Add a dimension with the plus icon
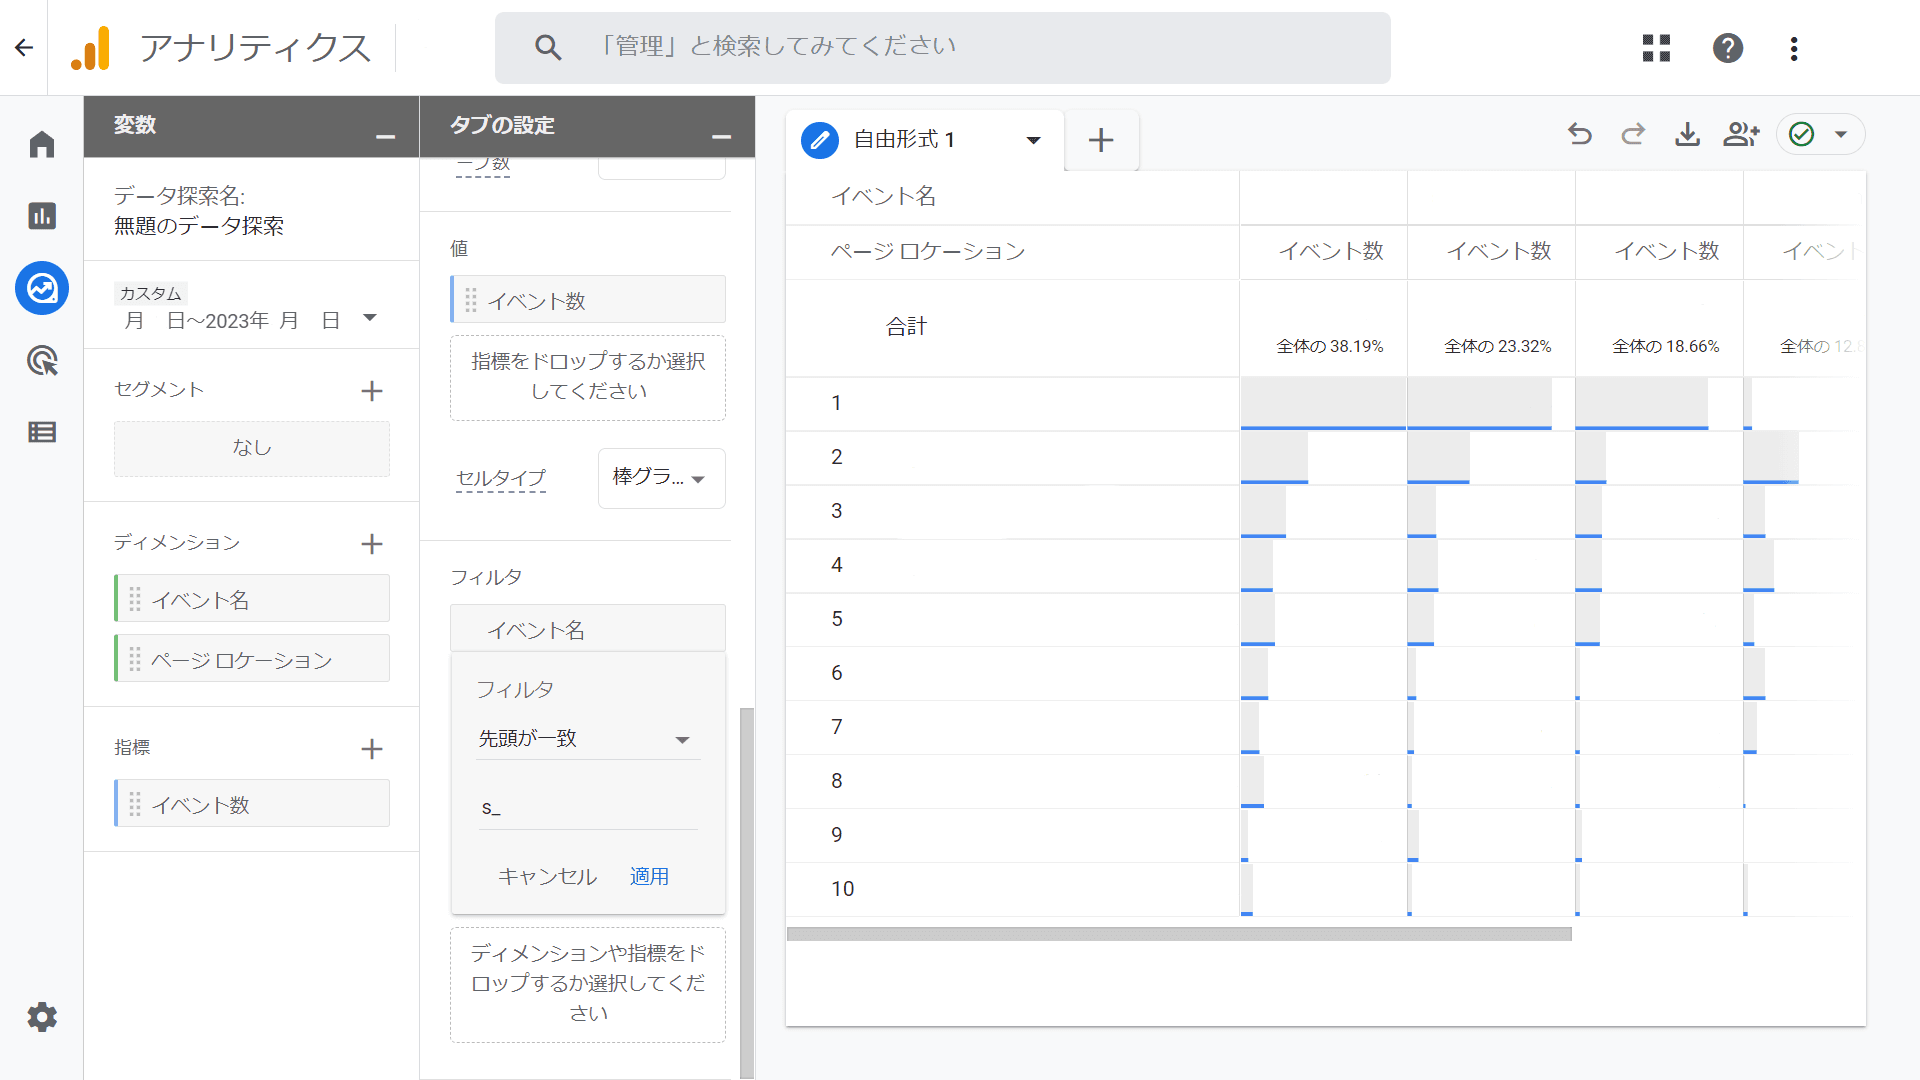 coord(372,544)
